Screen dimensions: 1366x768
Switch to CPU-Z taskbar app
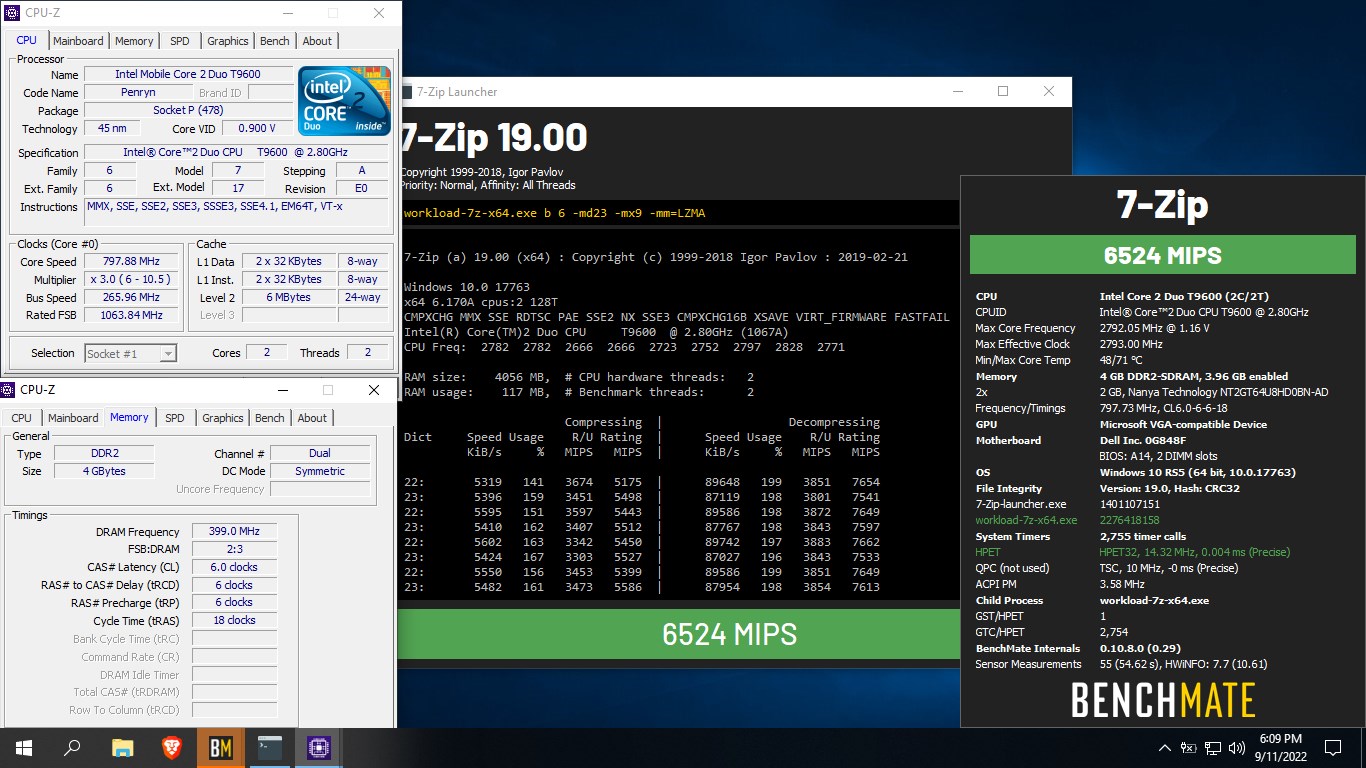pos(318,747)
